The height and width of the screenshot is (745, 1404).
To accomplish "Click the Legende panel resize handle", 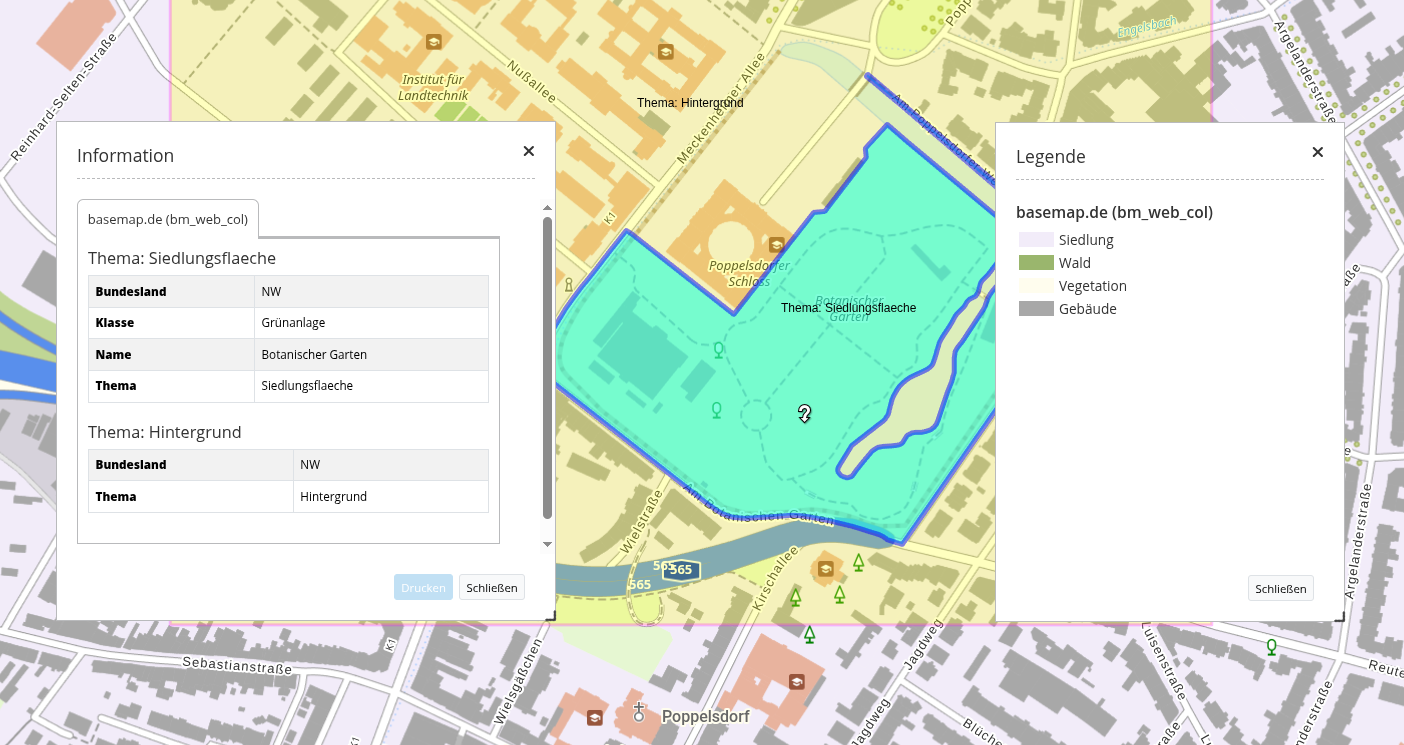I will pos(1338,614).
